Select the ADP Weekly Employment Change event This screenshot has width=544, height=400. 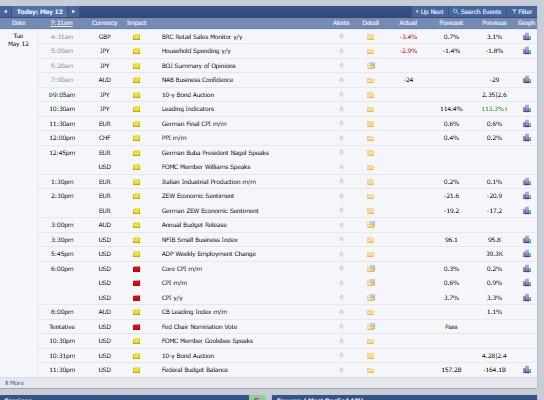(x=209, y=254)
